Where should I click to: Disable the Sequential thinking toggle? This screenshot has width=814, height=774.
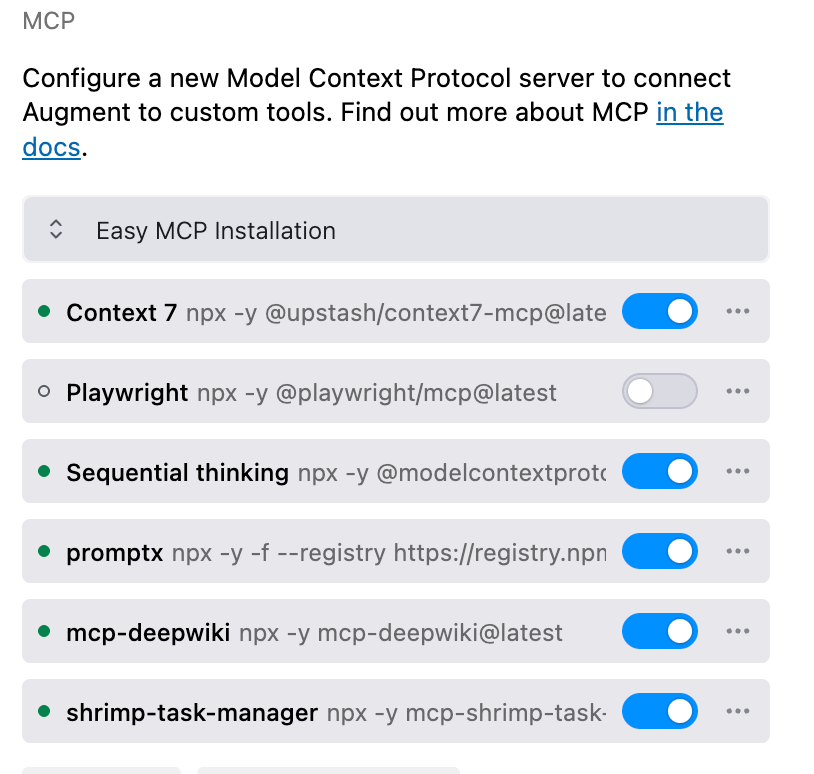(x=659, y=471)
